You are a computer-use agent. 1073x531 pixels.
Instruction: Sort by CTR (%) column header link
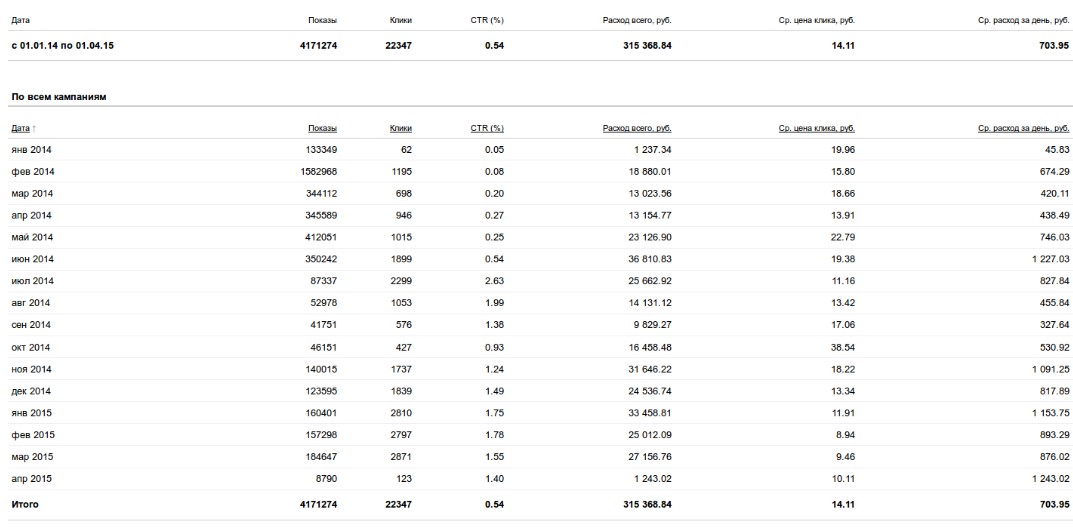click(x=487, y=128)
